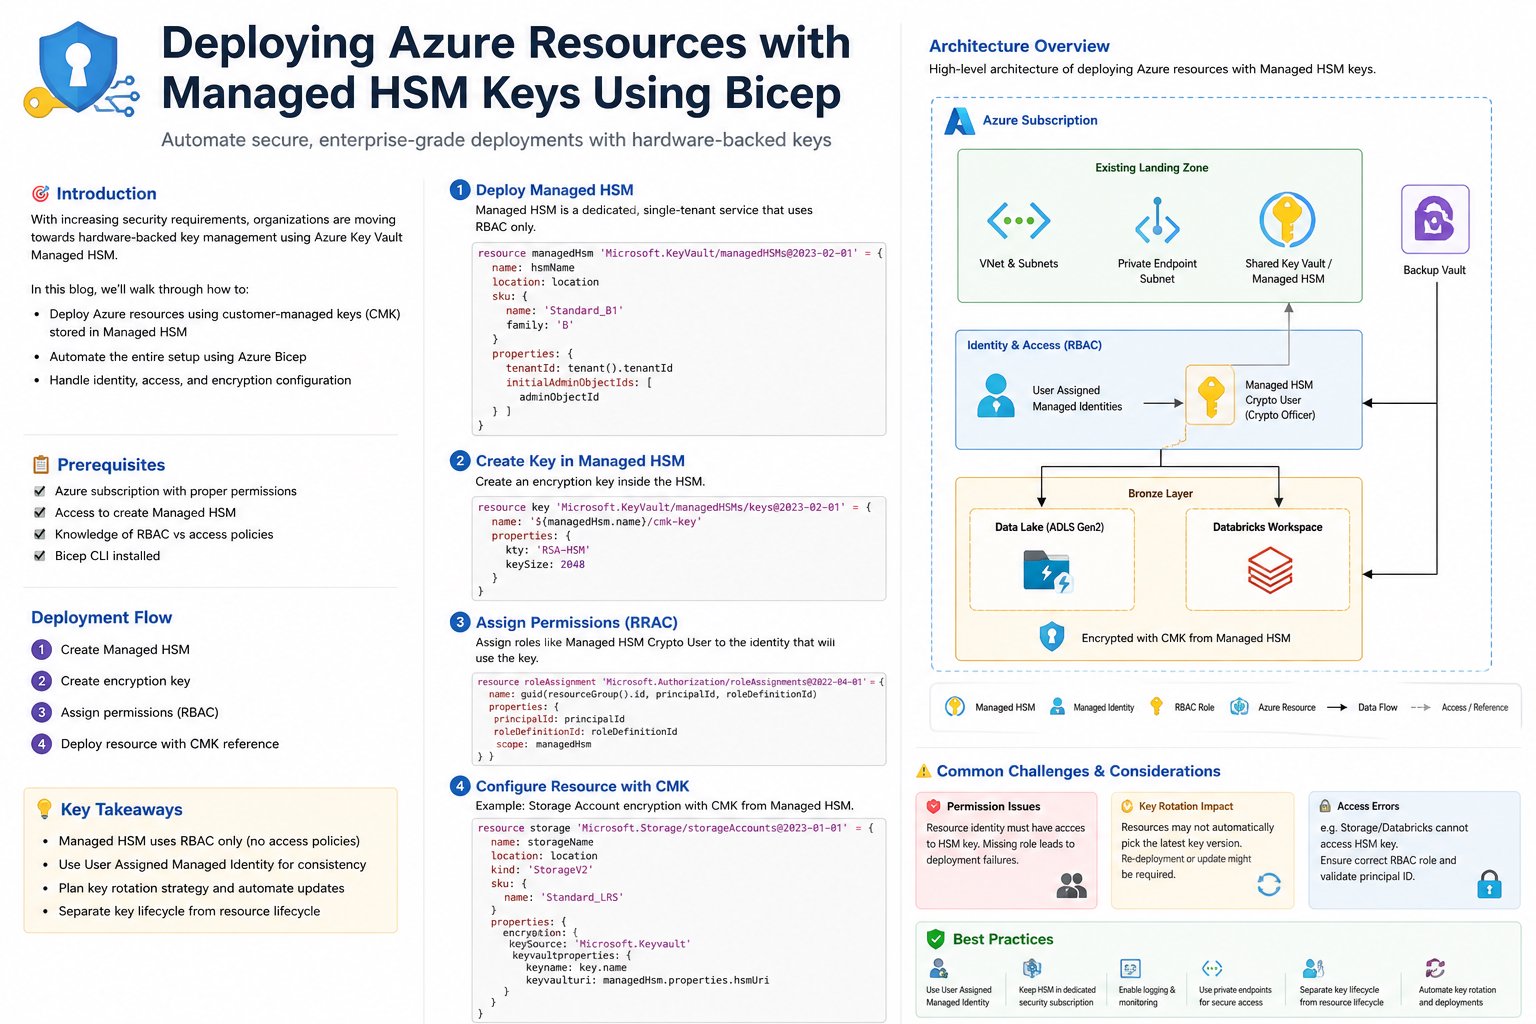Click the Existing Landing Zone label
The image size is (1536, 1024).
1151,168
